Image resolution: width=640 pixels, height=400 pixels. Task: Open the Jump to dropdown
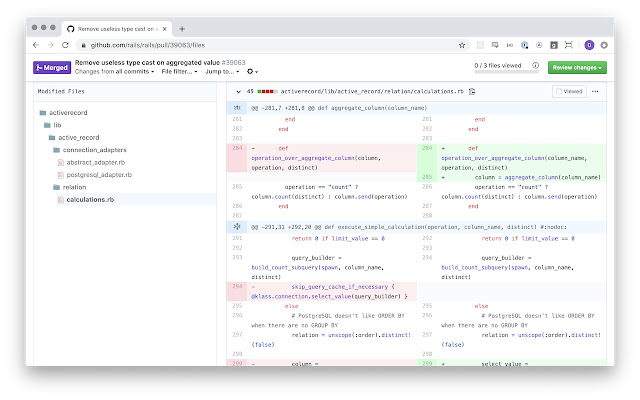pyautogui.click(x=222, y=72)
